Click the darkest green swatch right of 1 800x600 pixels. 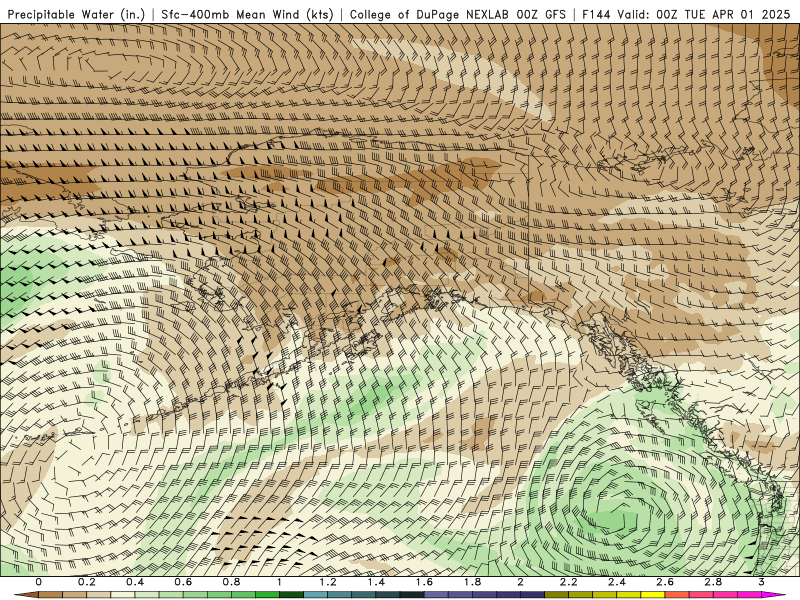[291, 595]
